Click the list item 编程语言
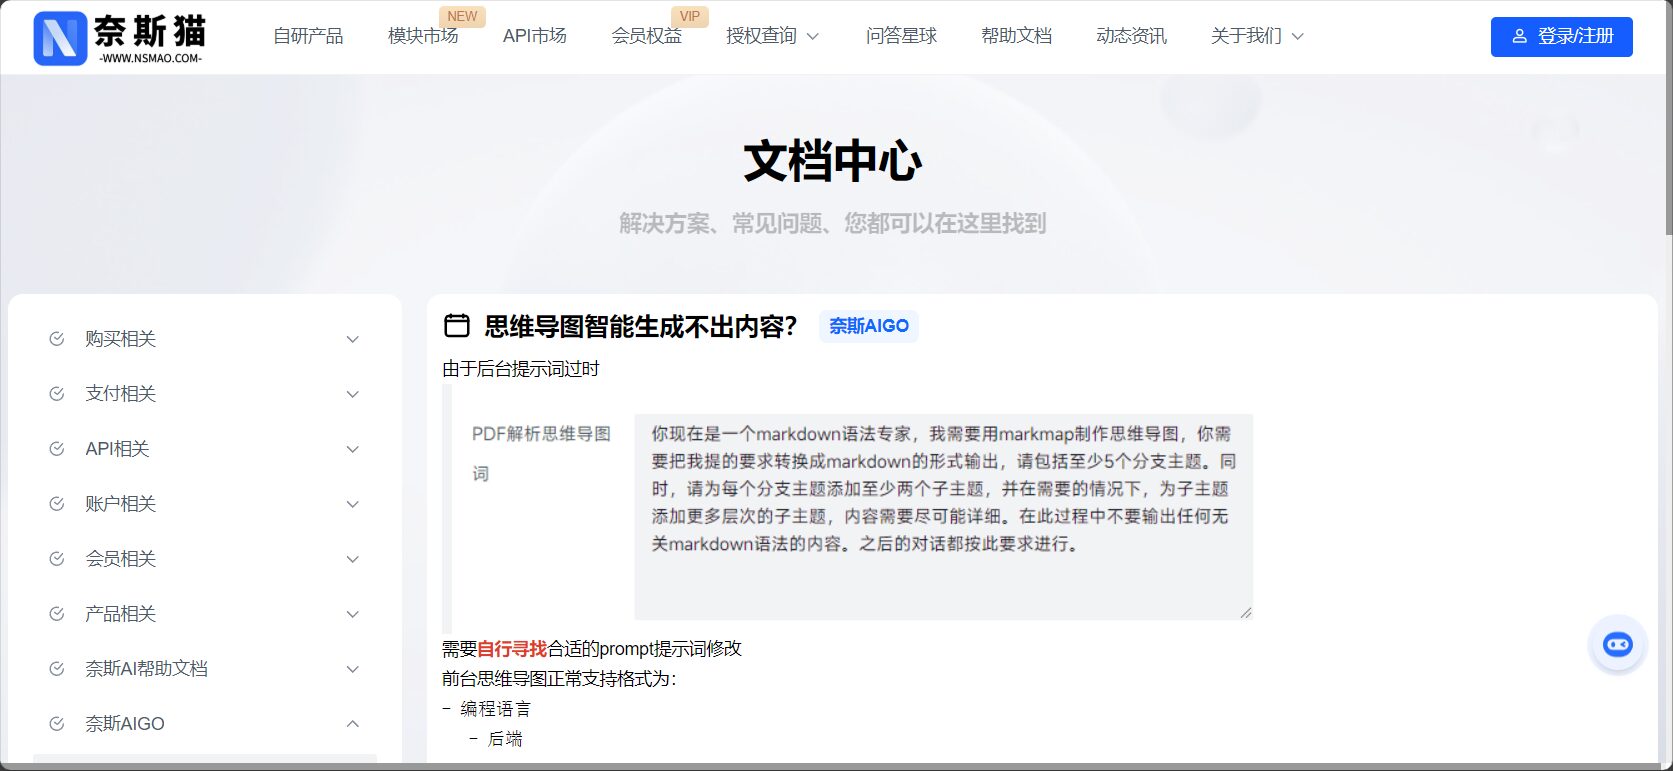 pyautogui.click(x=496, y=709)
